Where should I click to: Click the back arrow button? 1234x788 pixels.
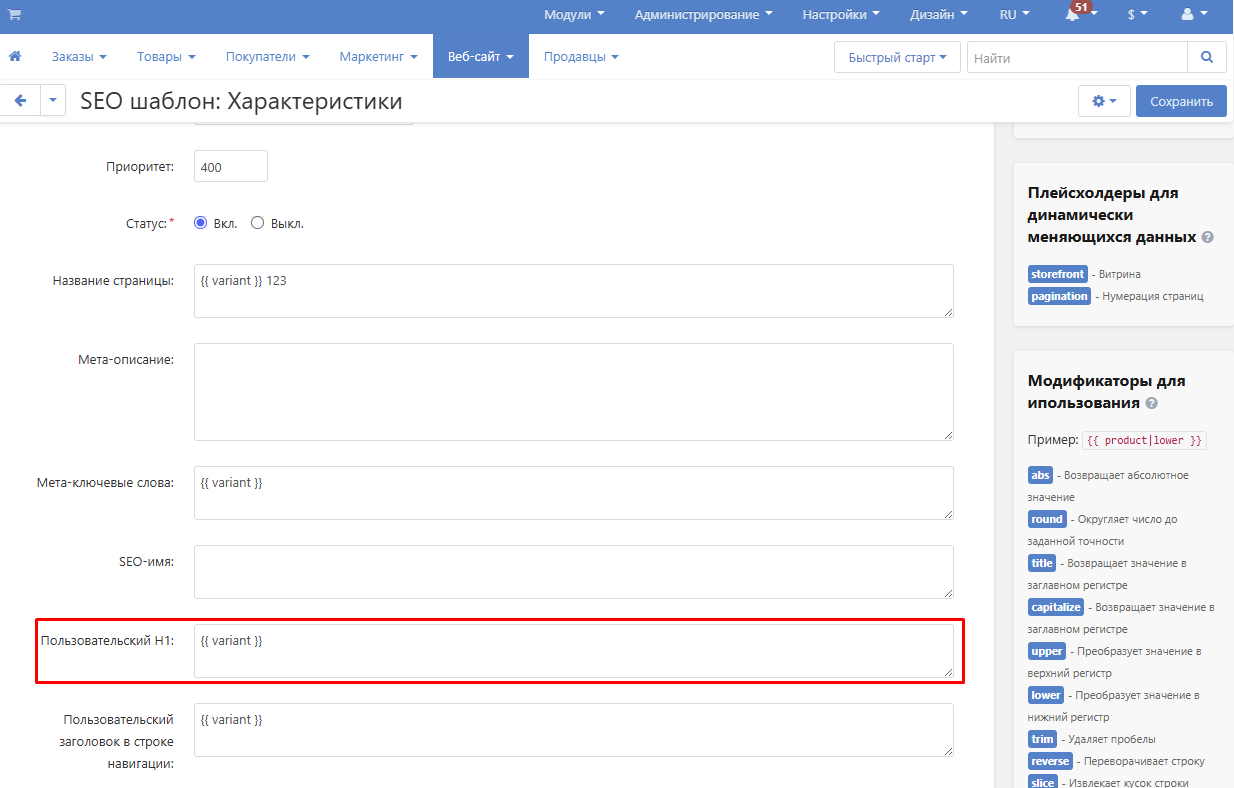tap(20, 101)
